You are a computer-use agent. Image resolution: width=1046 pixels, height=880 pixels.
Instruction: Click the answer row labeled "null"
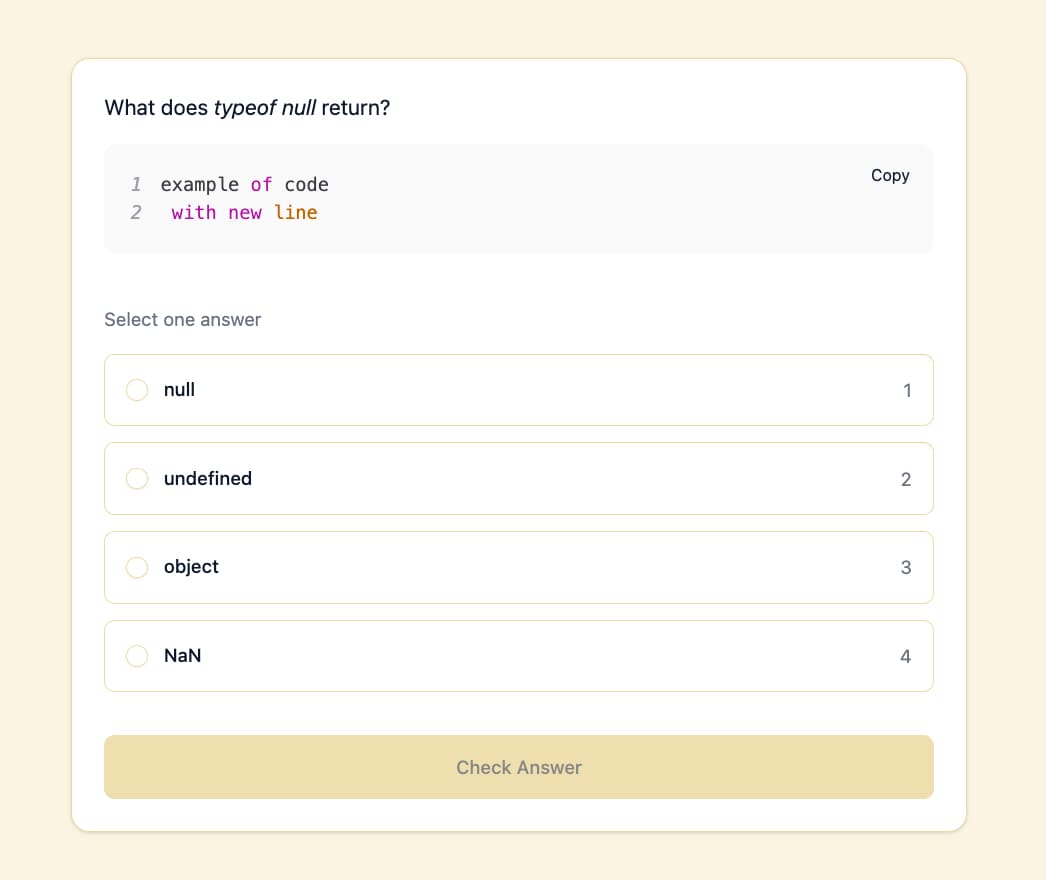(x=519, y=390)
